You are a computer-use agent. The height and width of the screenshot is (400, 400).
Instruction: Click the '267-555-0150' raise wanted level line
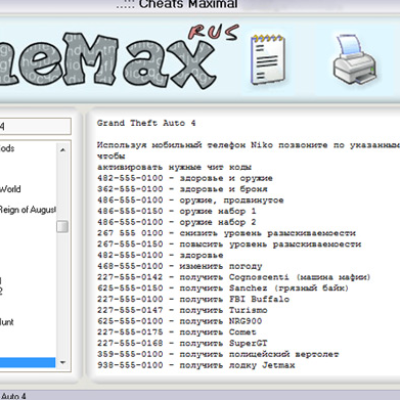(x=229, y=244)
